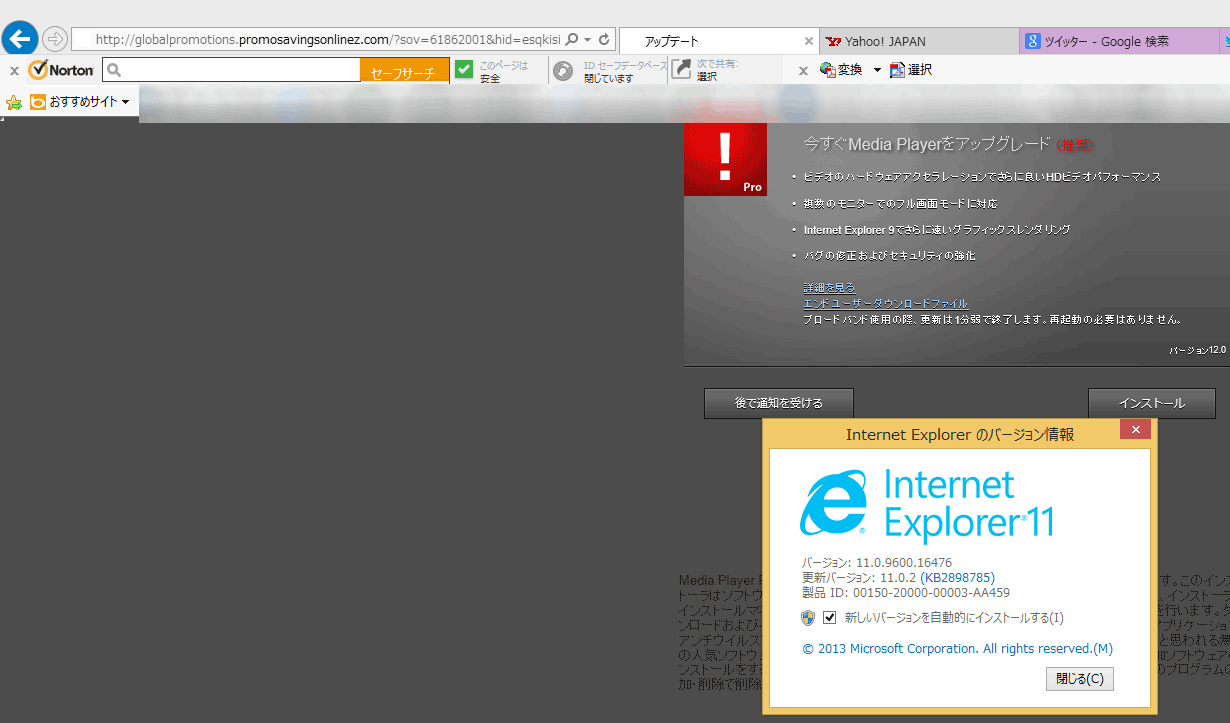This screenshot has height=723, width=1230.
Task: Close the 変換 toolbar with its X
Action: click(803, 71)
